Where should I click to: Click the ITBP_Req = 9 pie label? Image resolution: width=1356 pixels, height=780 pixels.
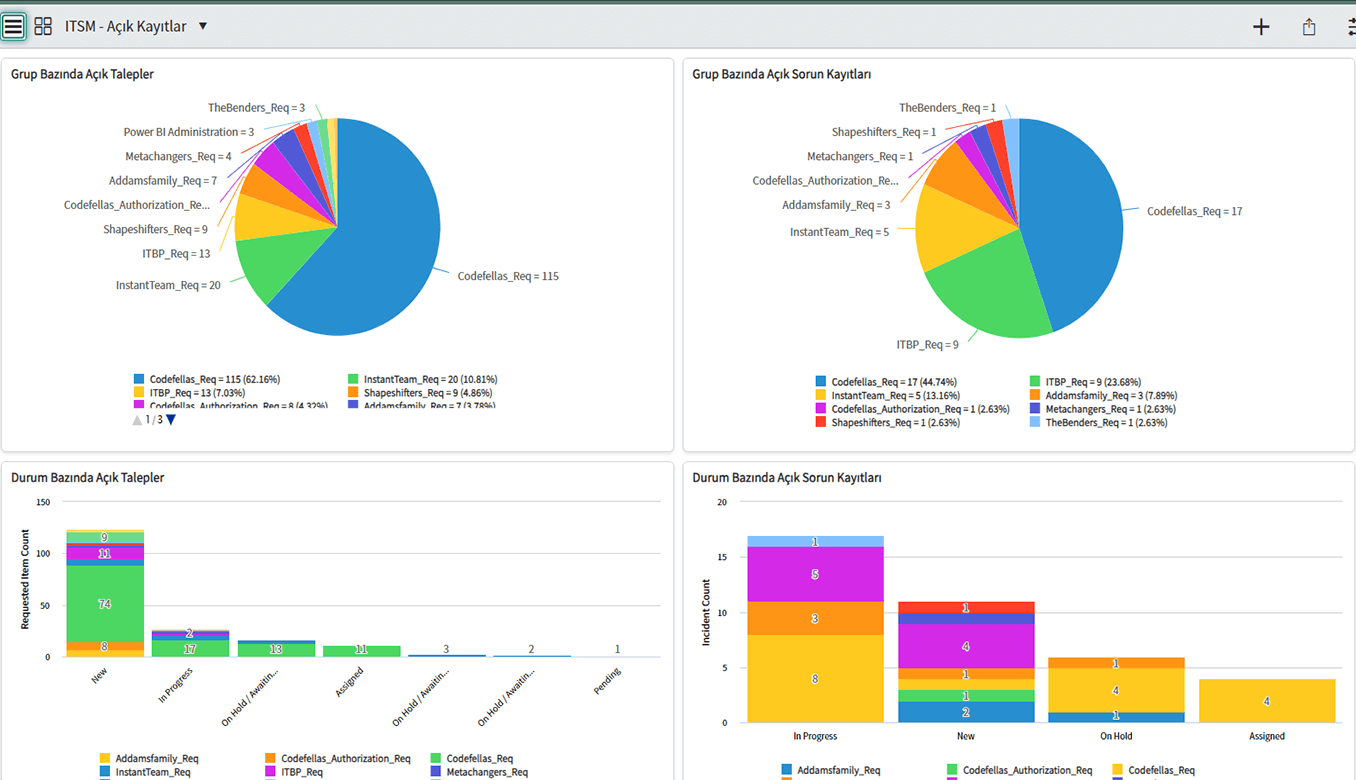point(927,345)
